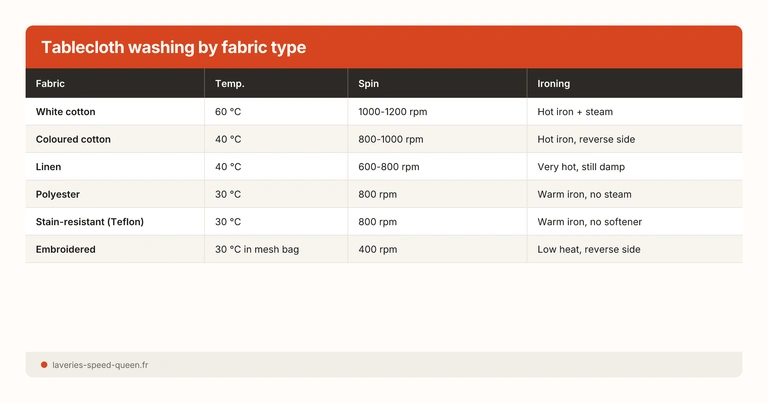Click the 400 rpm spin cell
Image resolution: width=768 pixels, height=403 pixels.
pyautogui.click(x=377, y=249)
